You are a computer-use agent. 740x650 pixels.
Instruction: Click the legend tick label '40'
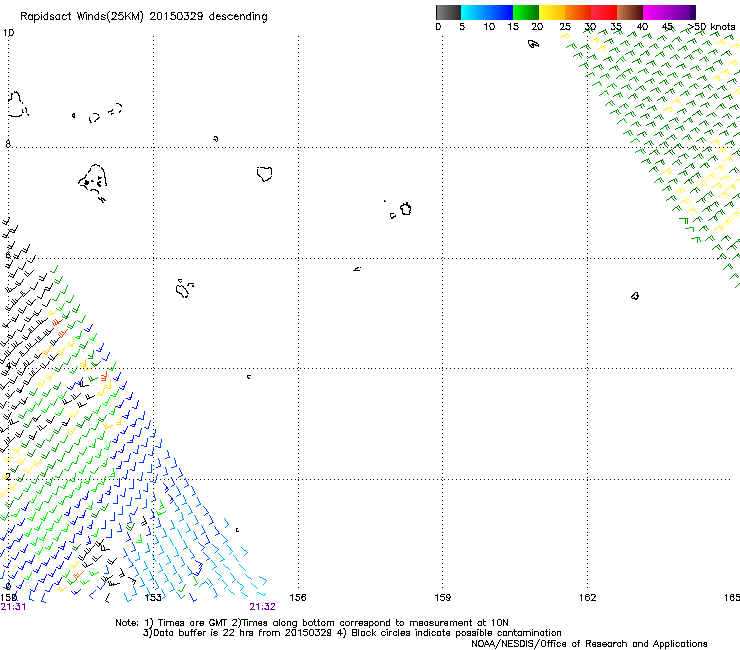pyautogui.click(x=642, y=27)
